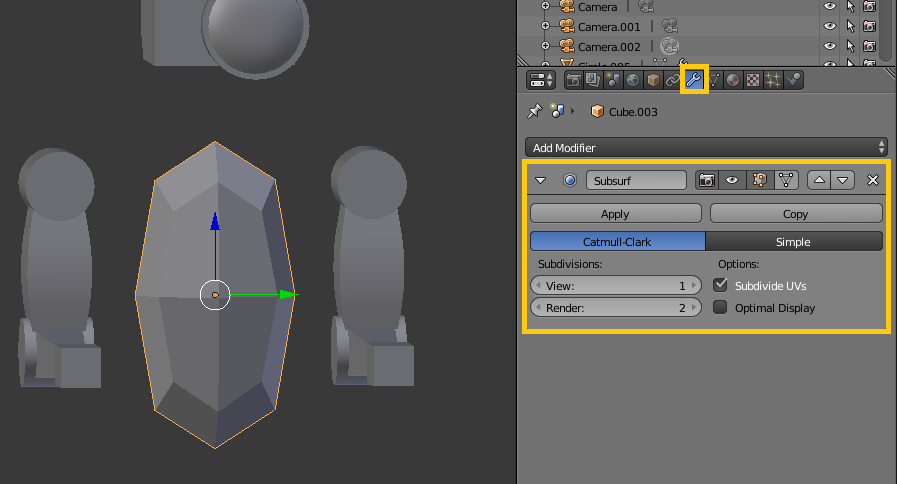This screenshot has height=484, width=897.
Task: Toggle Camera.001 renderability camera icon
Action: coord(870,26)
